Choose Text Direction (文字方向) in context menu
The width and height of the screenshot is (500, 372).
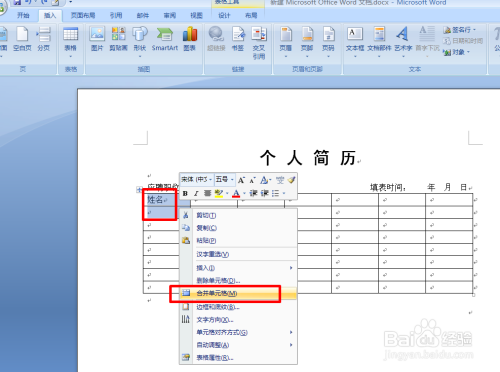click(x=238, y=320)
